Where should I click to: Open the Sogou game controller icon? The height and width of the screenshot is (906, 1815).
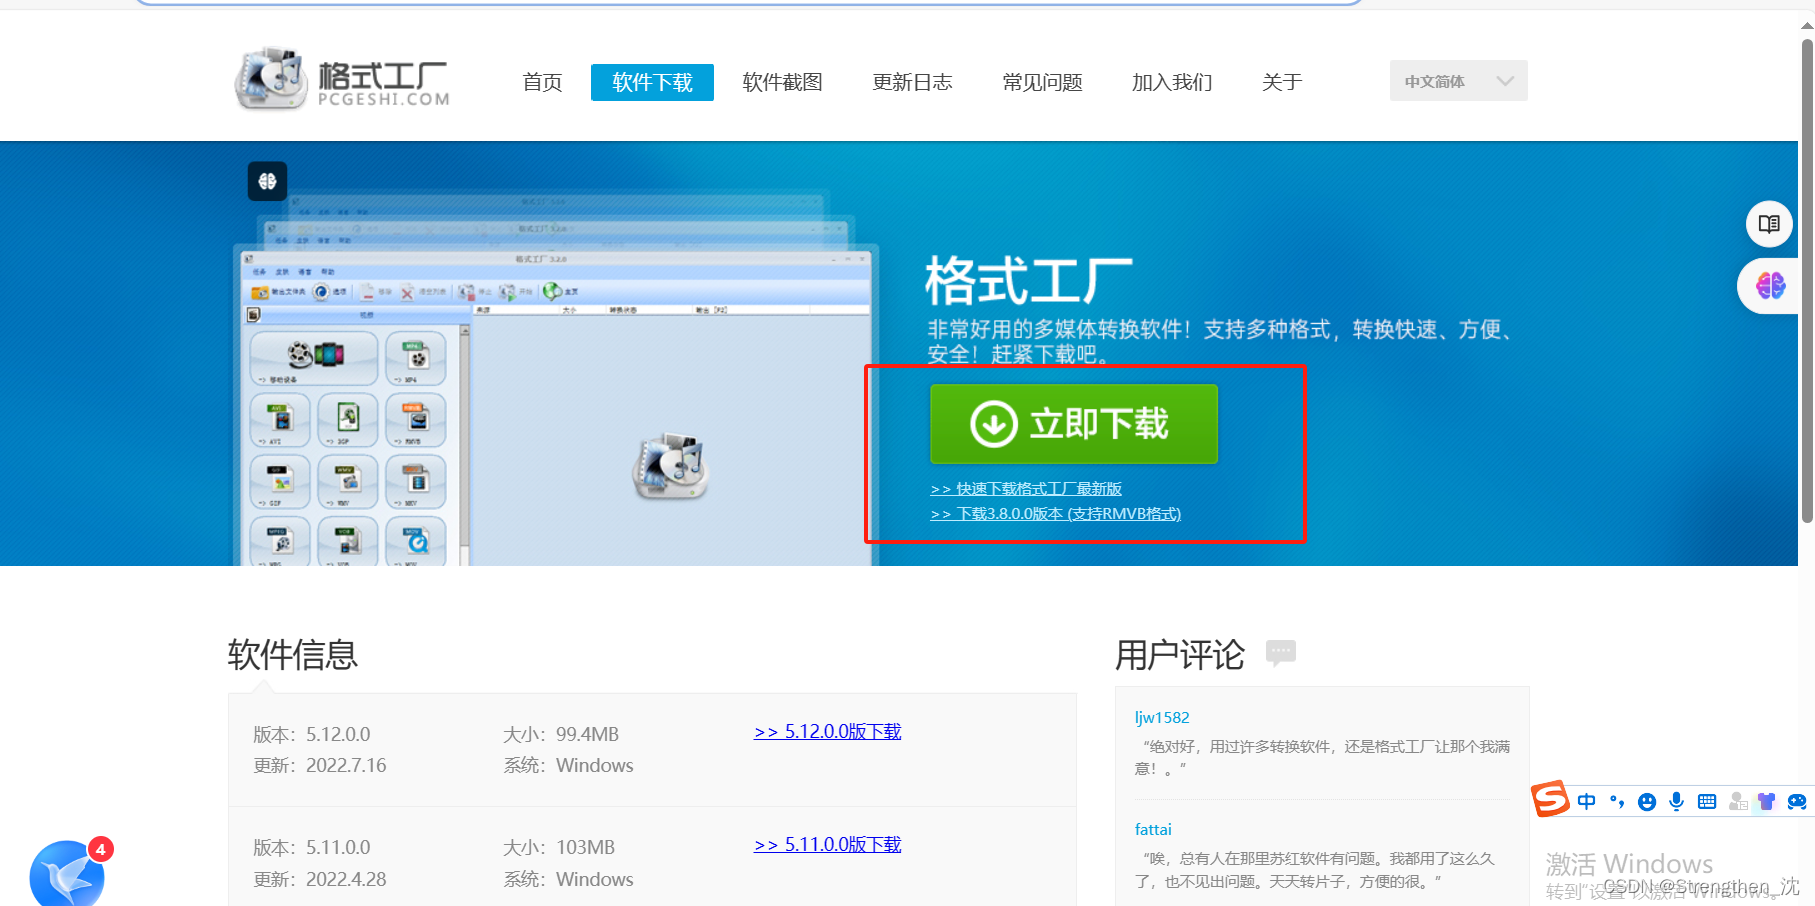1797,801
